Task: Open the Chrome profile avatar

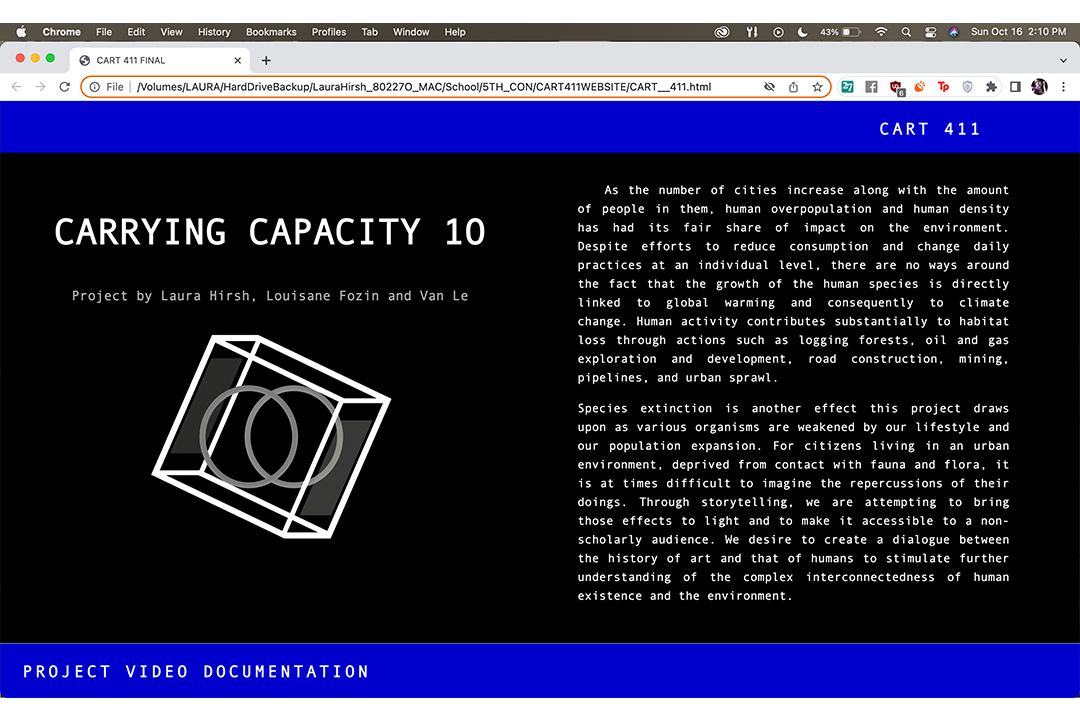Action: pos(1039,87)
